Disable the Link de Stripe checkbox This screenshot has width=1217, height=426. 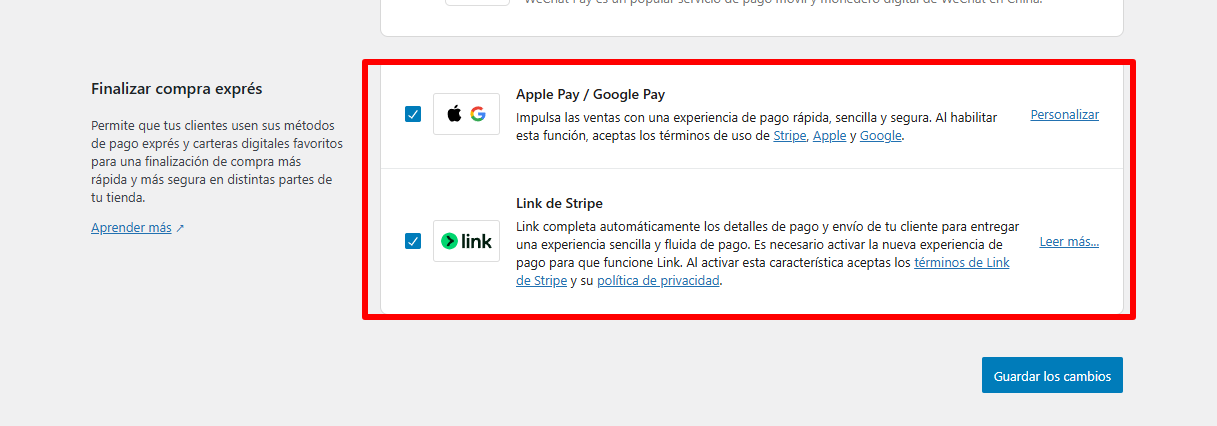coord(413,241)
